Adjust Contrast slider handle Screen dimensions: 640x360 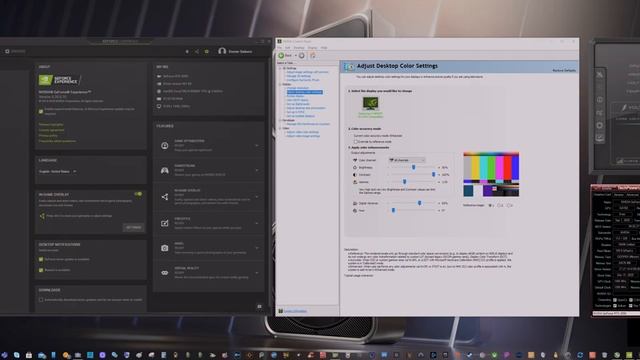pyautogui.click(x=433, y=175)
